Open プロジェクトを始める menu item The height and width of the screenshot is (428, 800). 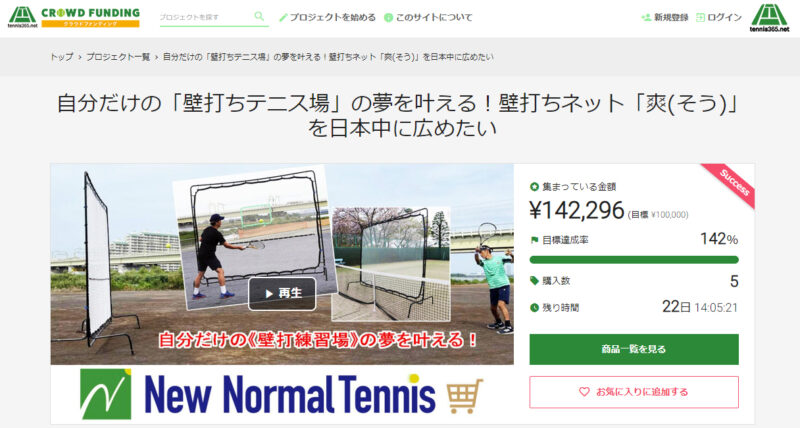[x=332, y=17]
